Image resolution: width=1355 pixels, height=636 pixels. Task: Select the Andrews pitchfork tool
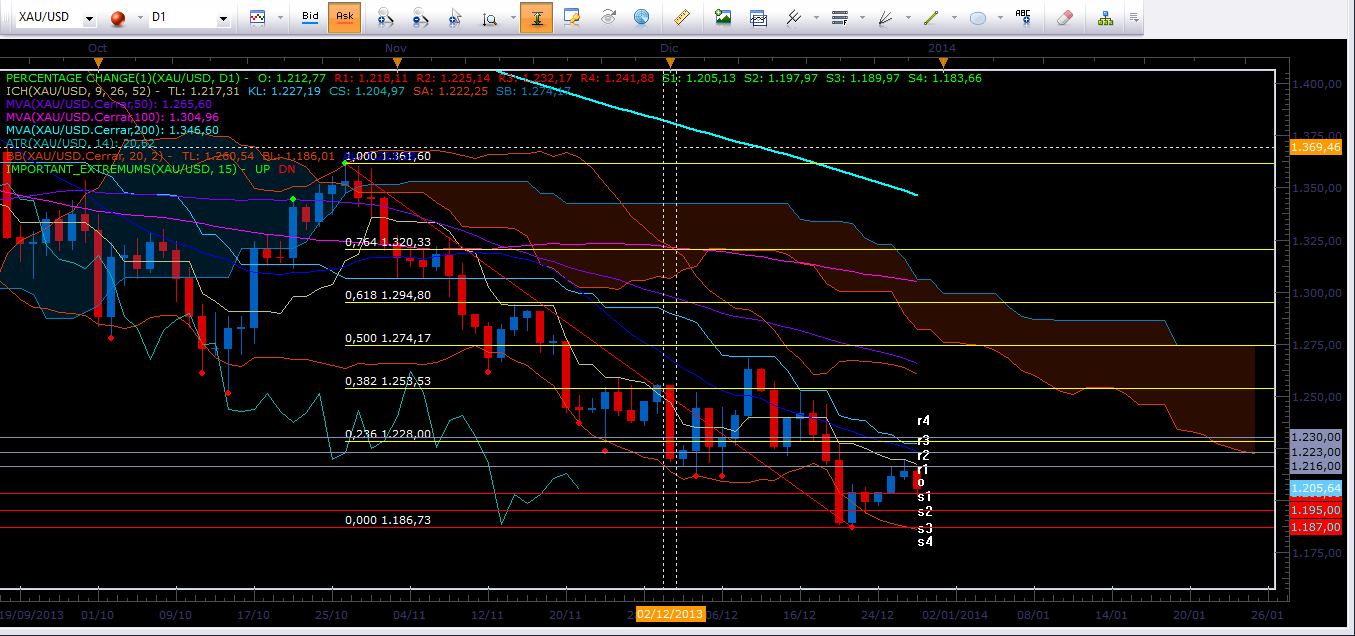[x=792, y=17]
